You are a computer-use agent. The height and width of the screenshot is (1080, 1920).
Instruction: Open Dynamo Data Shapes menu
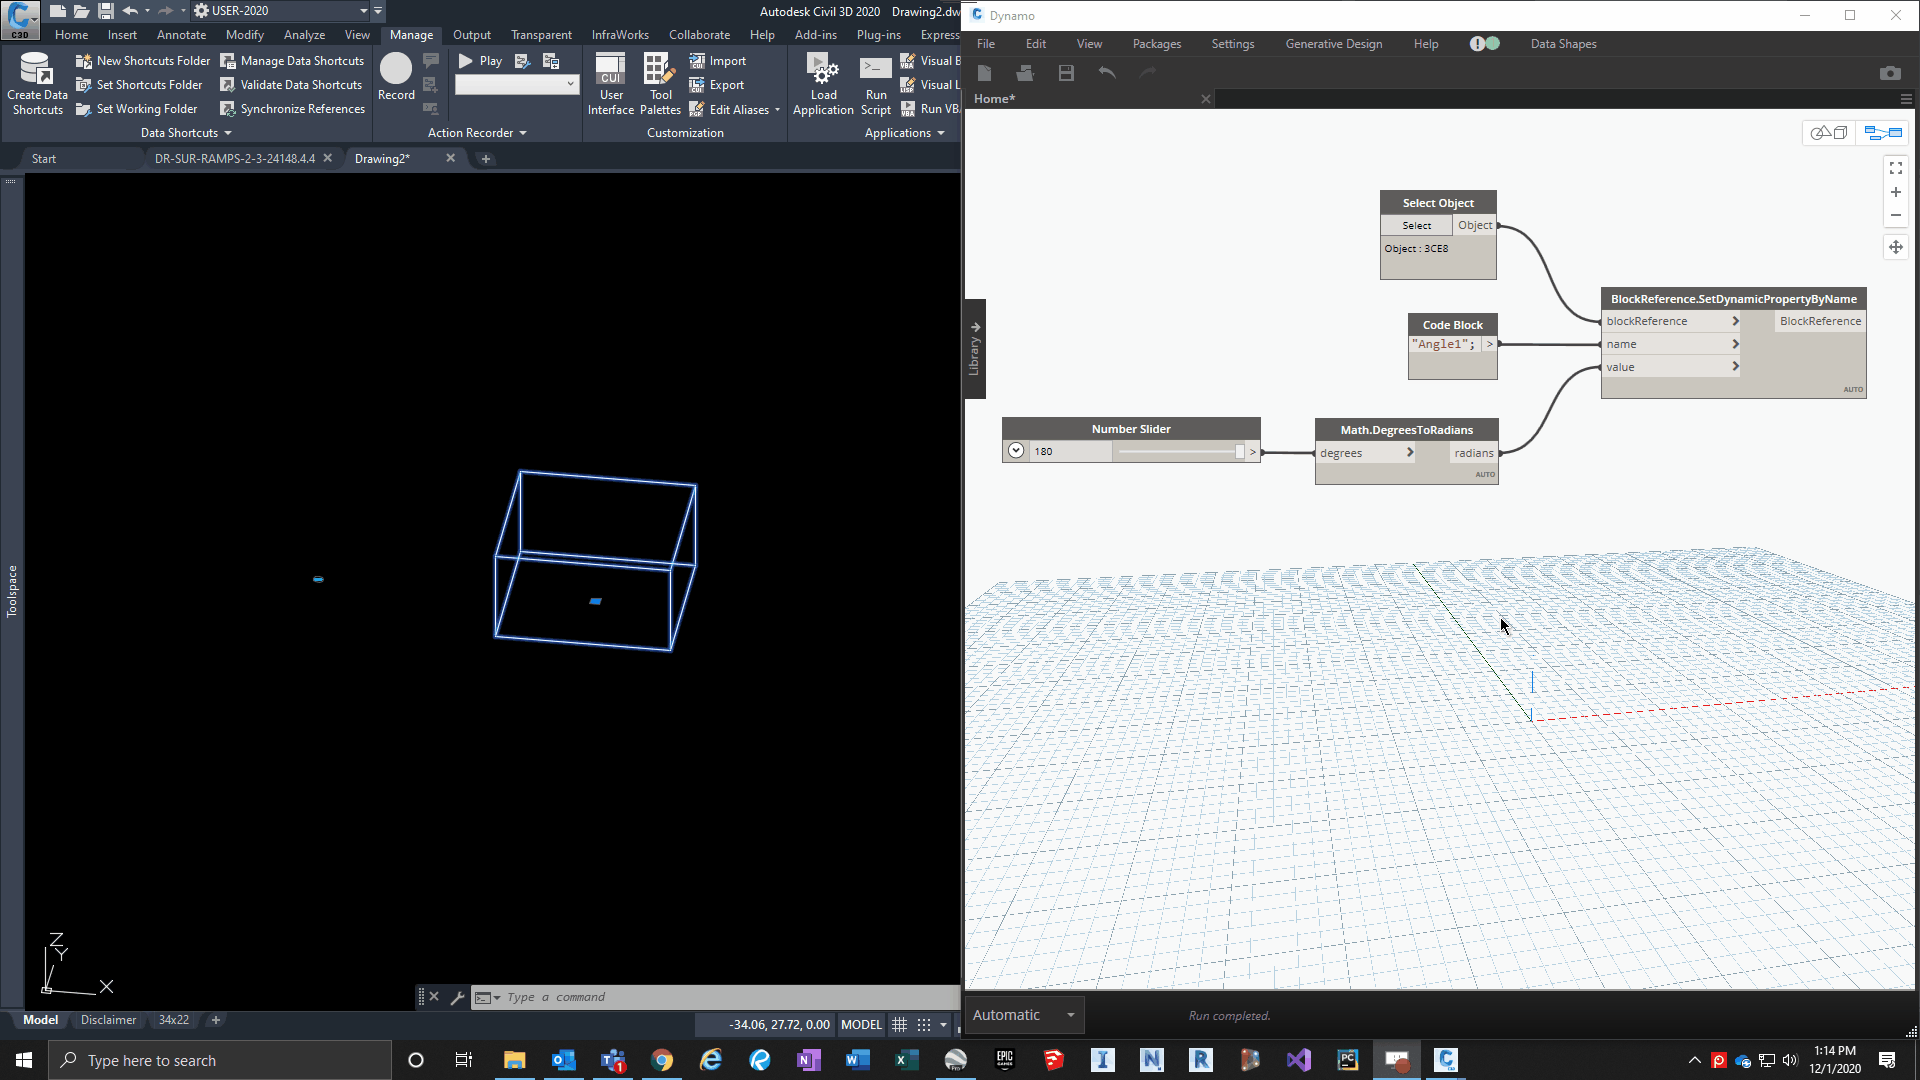(x=1563, y=44)
